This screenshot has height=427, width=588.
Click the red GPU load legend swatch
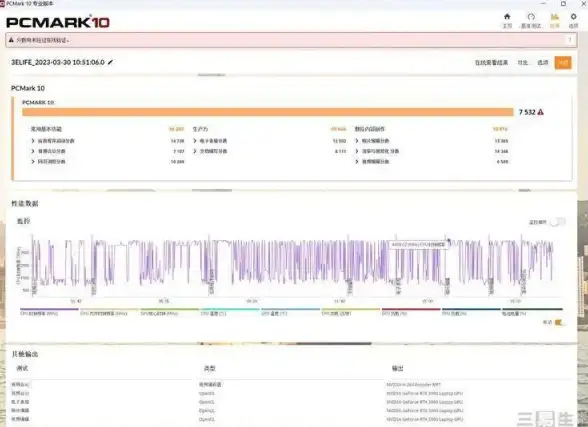[x=411, y=310]
